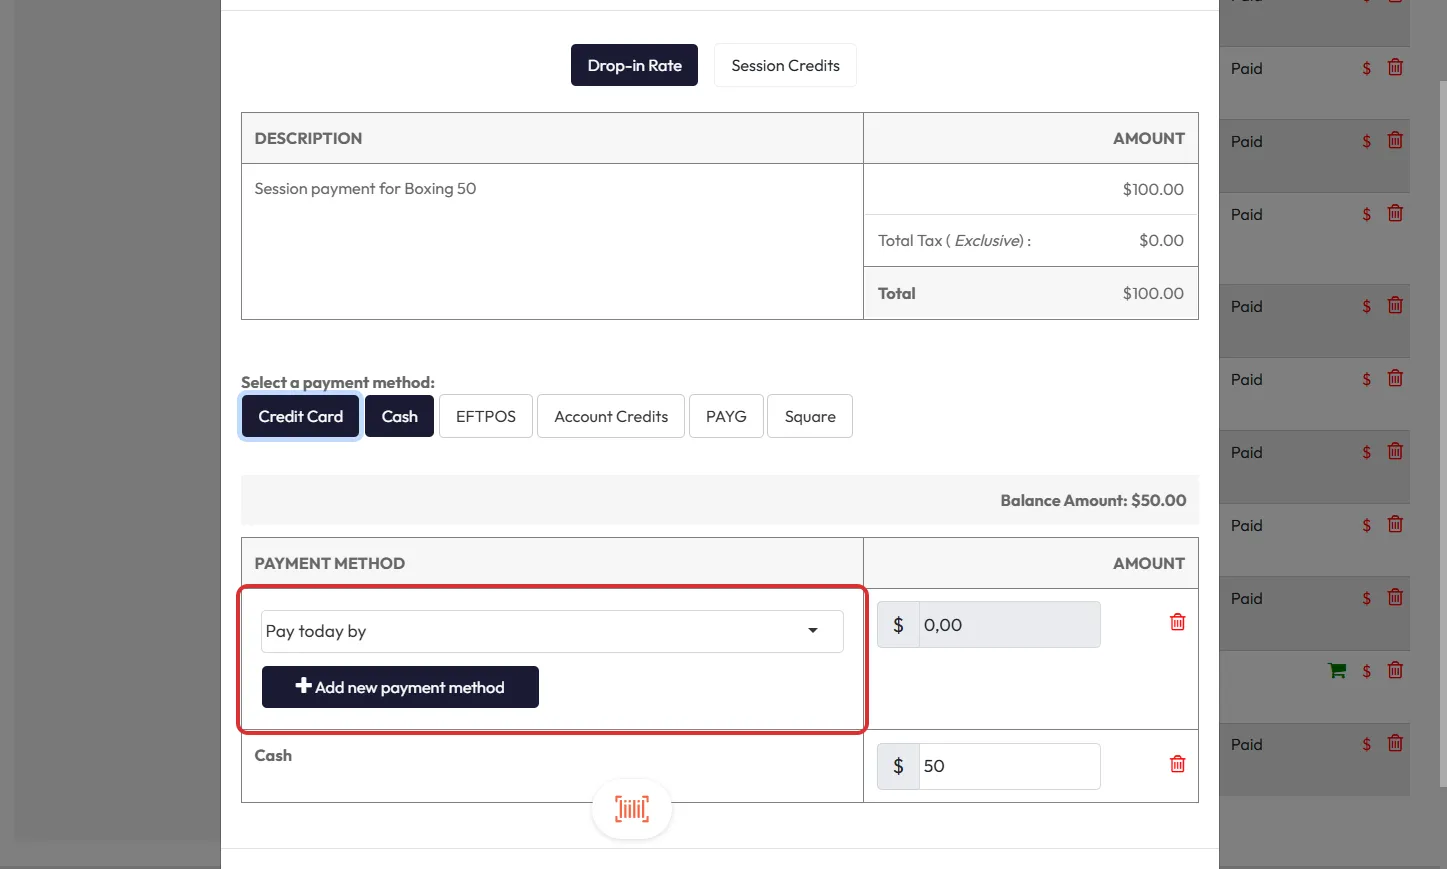Click the dropdown arrow in Pay today by
This screenshot has height=869, width=1447.
(x=812, y=631)
